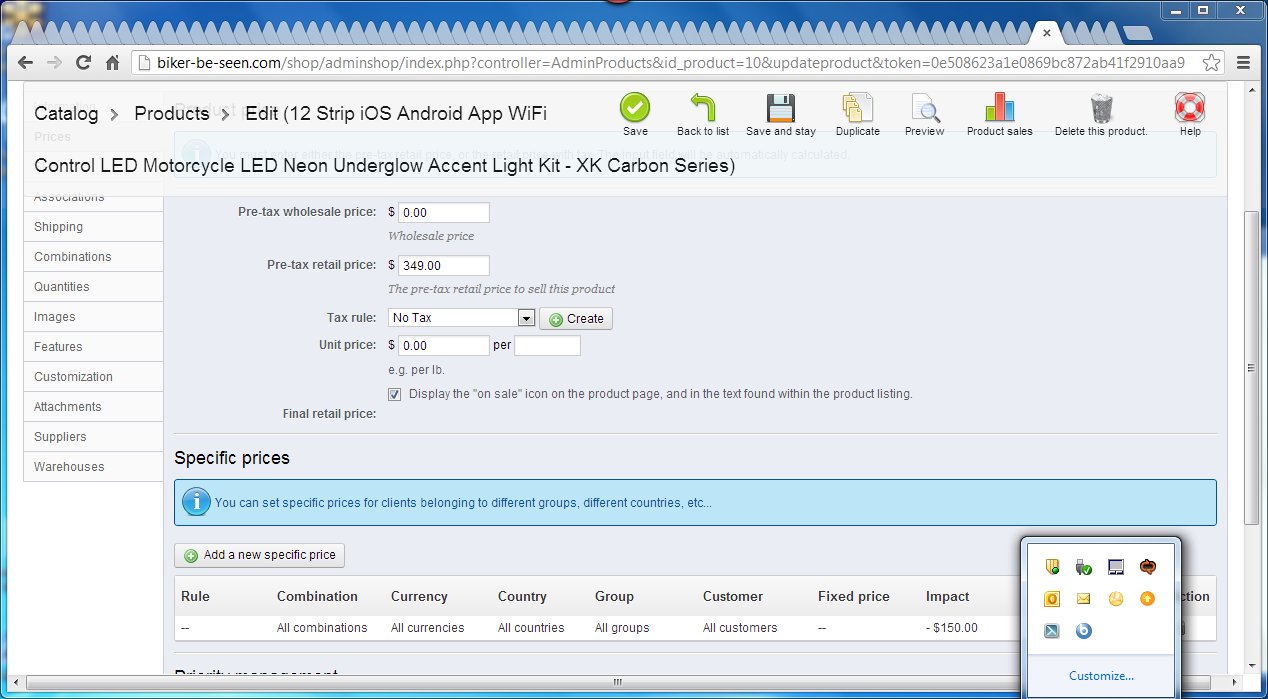Click the 'All groups' table cell
This screenshot has height=699, width=1268.
coord(622,628)
